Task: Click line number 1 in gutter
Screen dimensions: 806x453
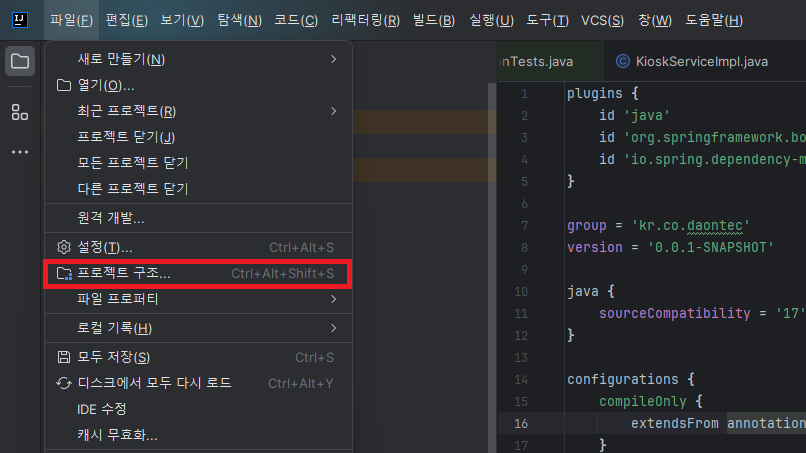Action: (524, 94)
